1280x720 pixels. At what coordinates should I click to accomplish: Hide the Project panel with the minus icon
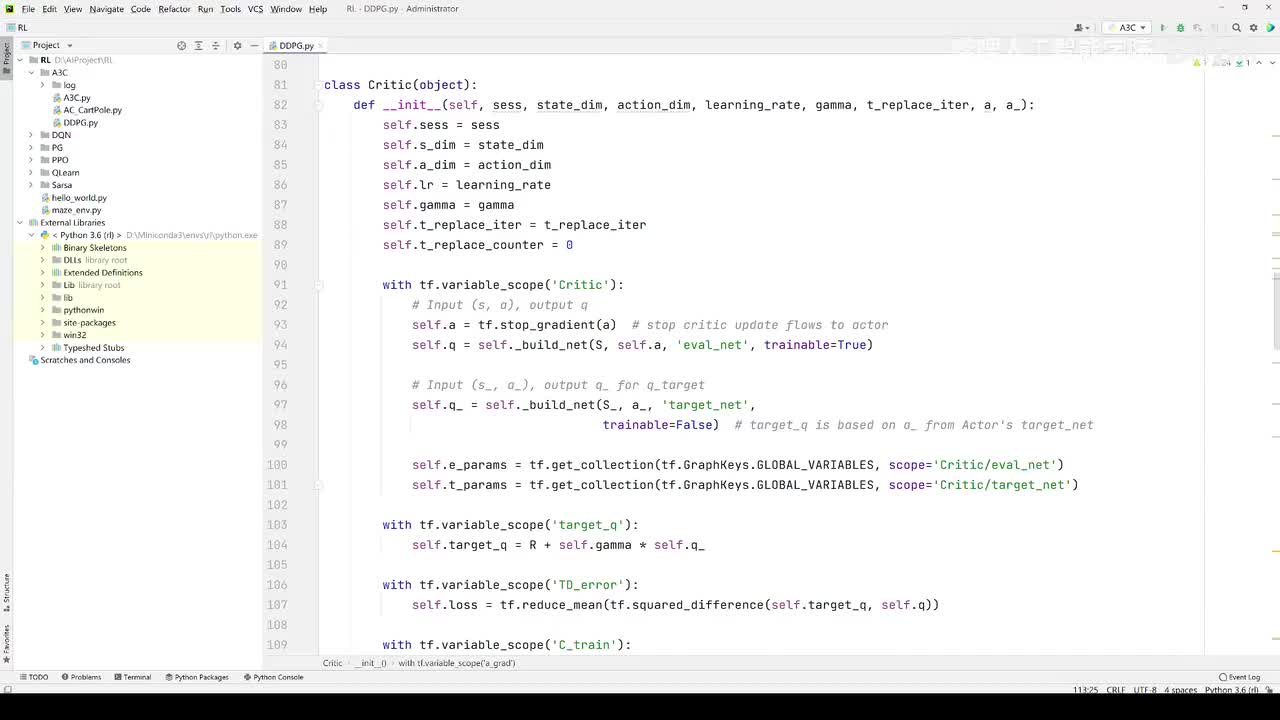point(254,45)
